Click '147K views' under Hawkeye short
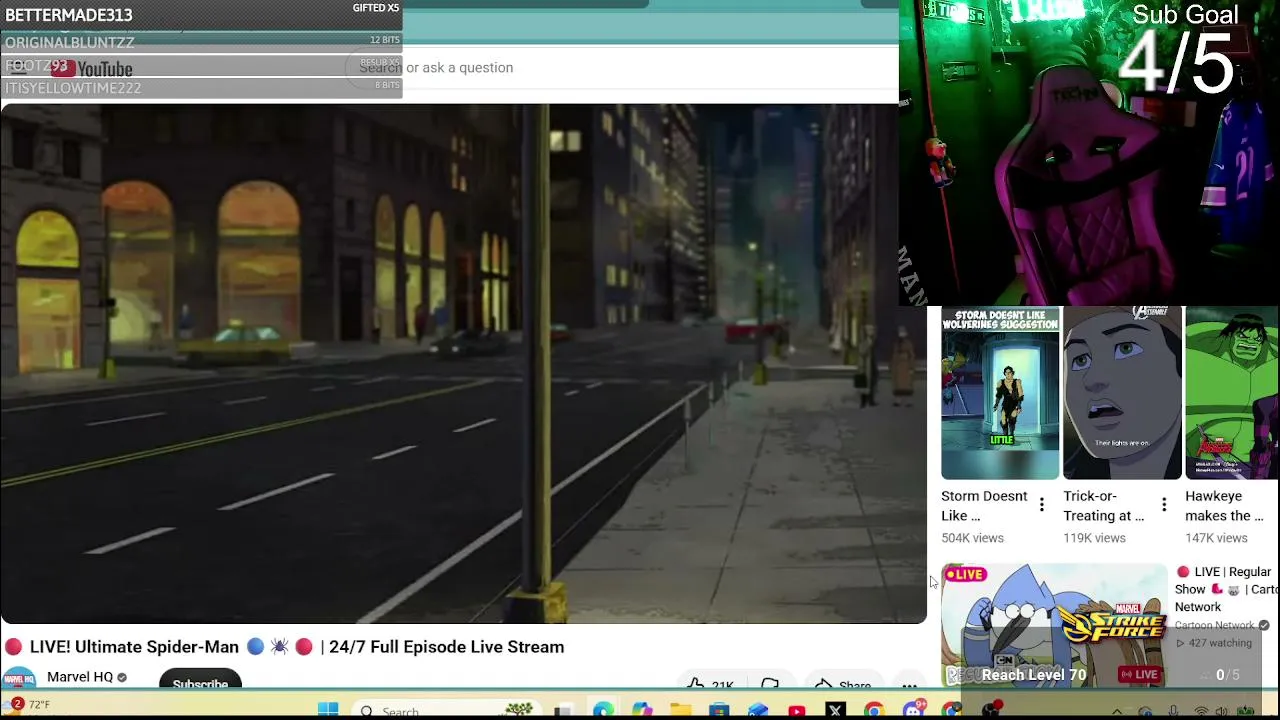Screen dimensions: 1280x720 (1216, 538)
